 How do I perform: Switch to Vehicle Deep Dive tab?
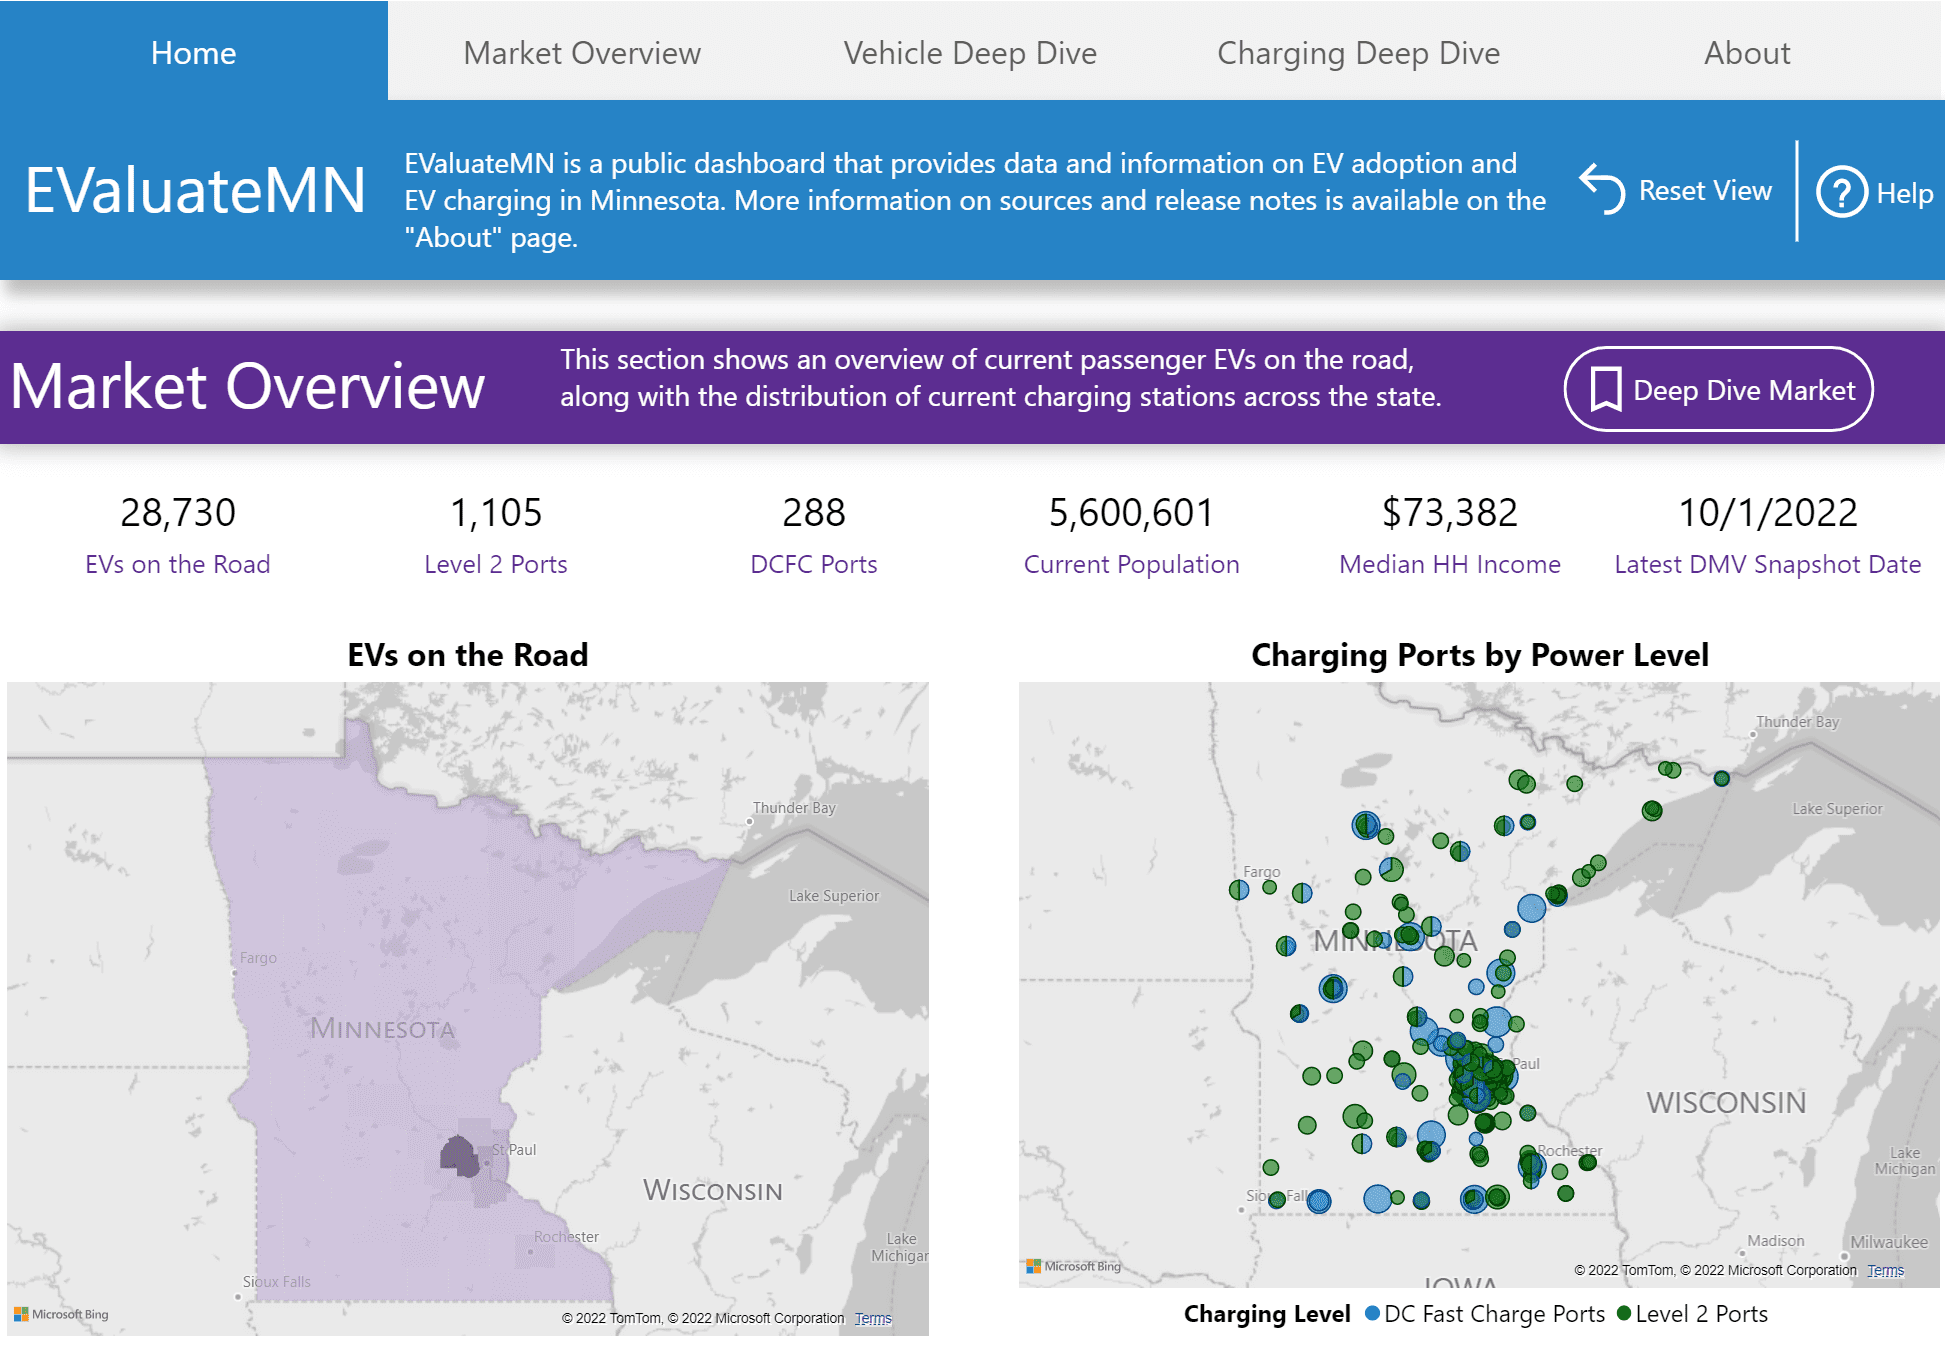coord(970,52)
